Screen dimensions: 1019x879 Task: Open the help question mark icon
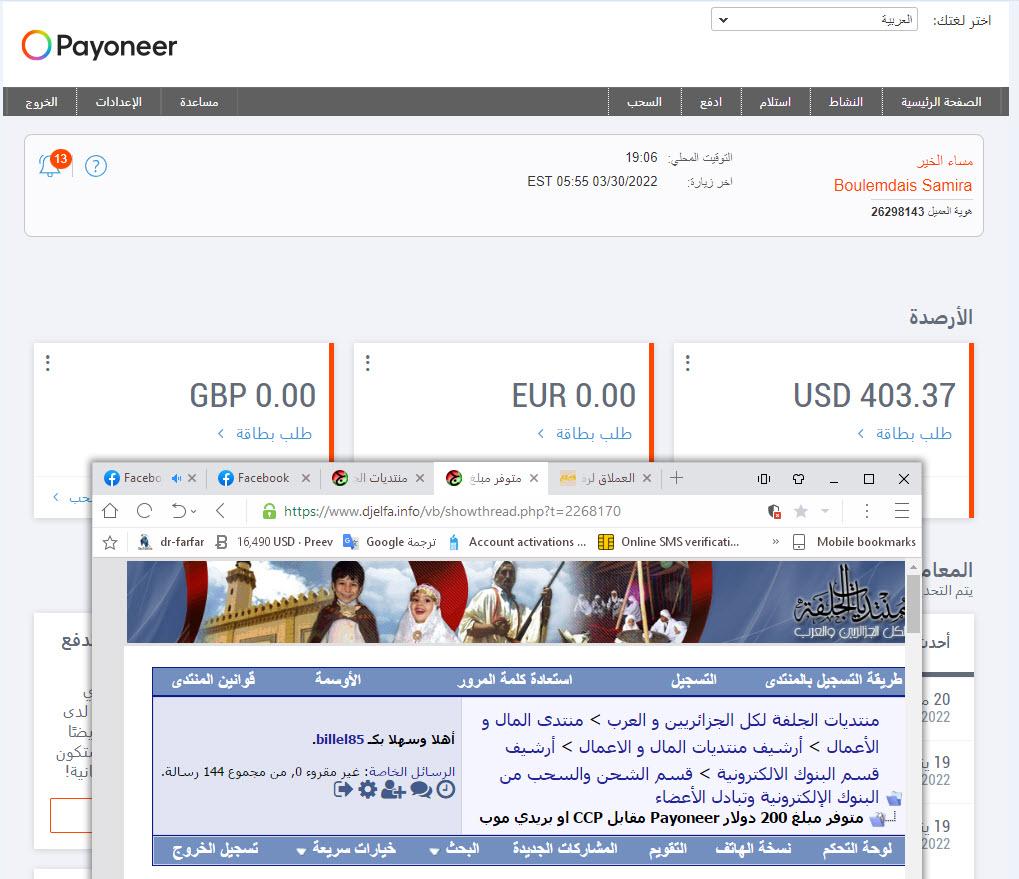click(96, 166)
